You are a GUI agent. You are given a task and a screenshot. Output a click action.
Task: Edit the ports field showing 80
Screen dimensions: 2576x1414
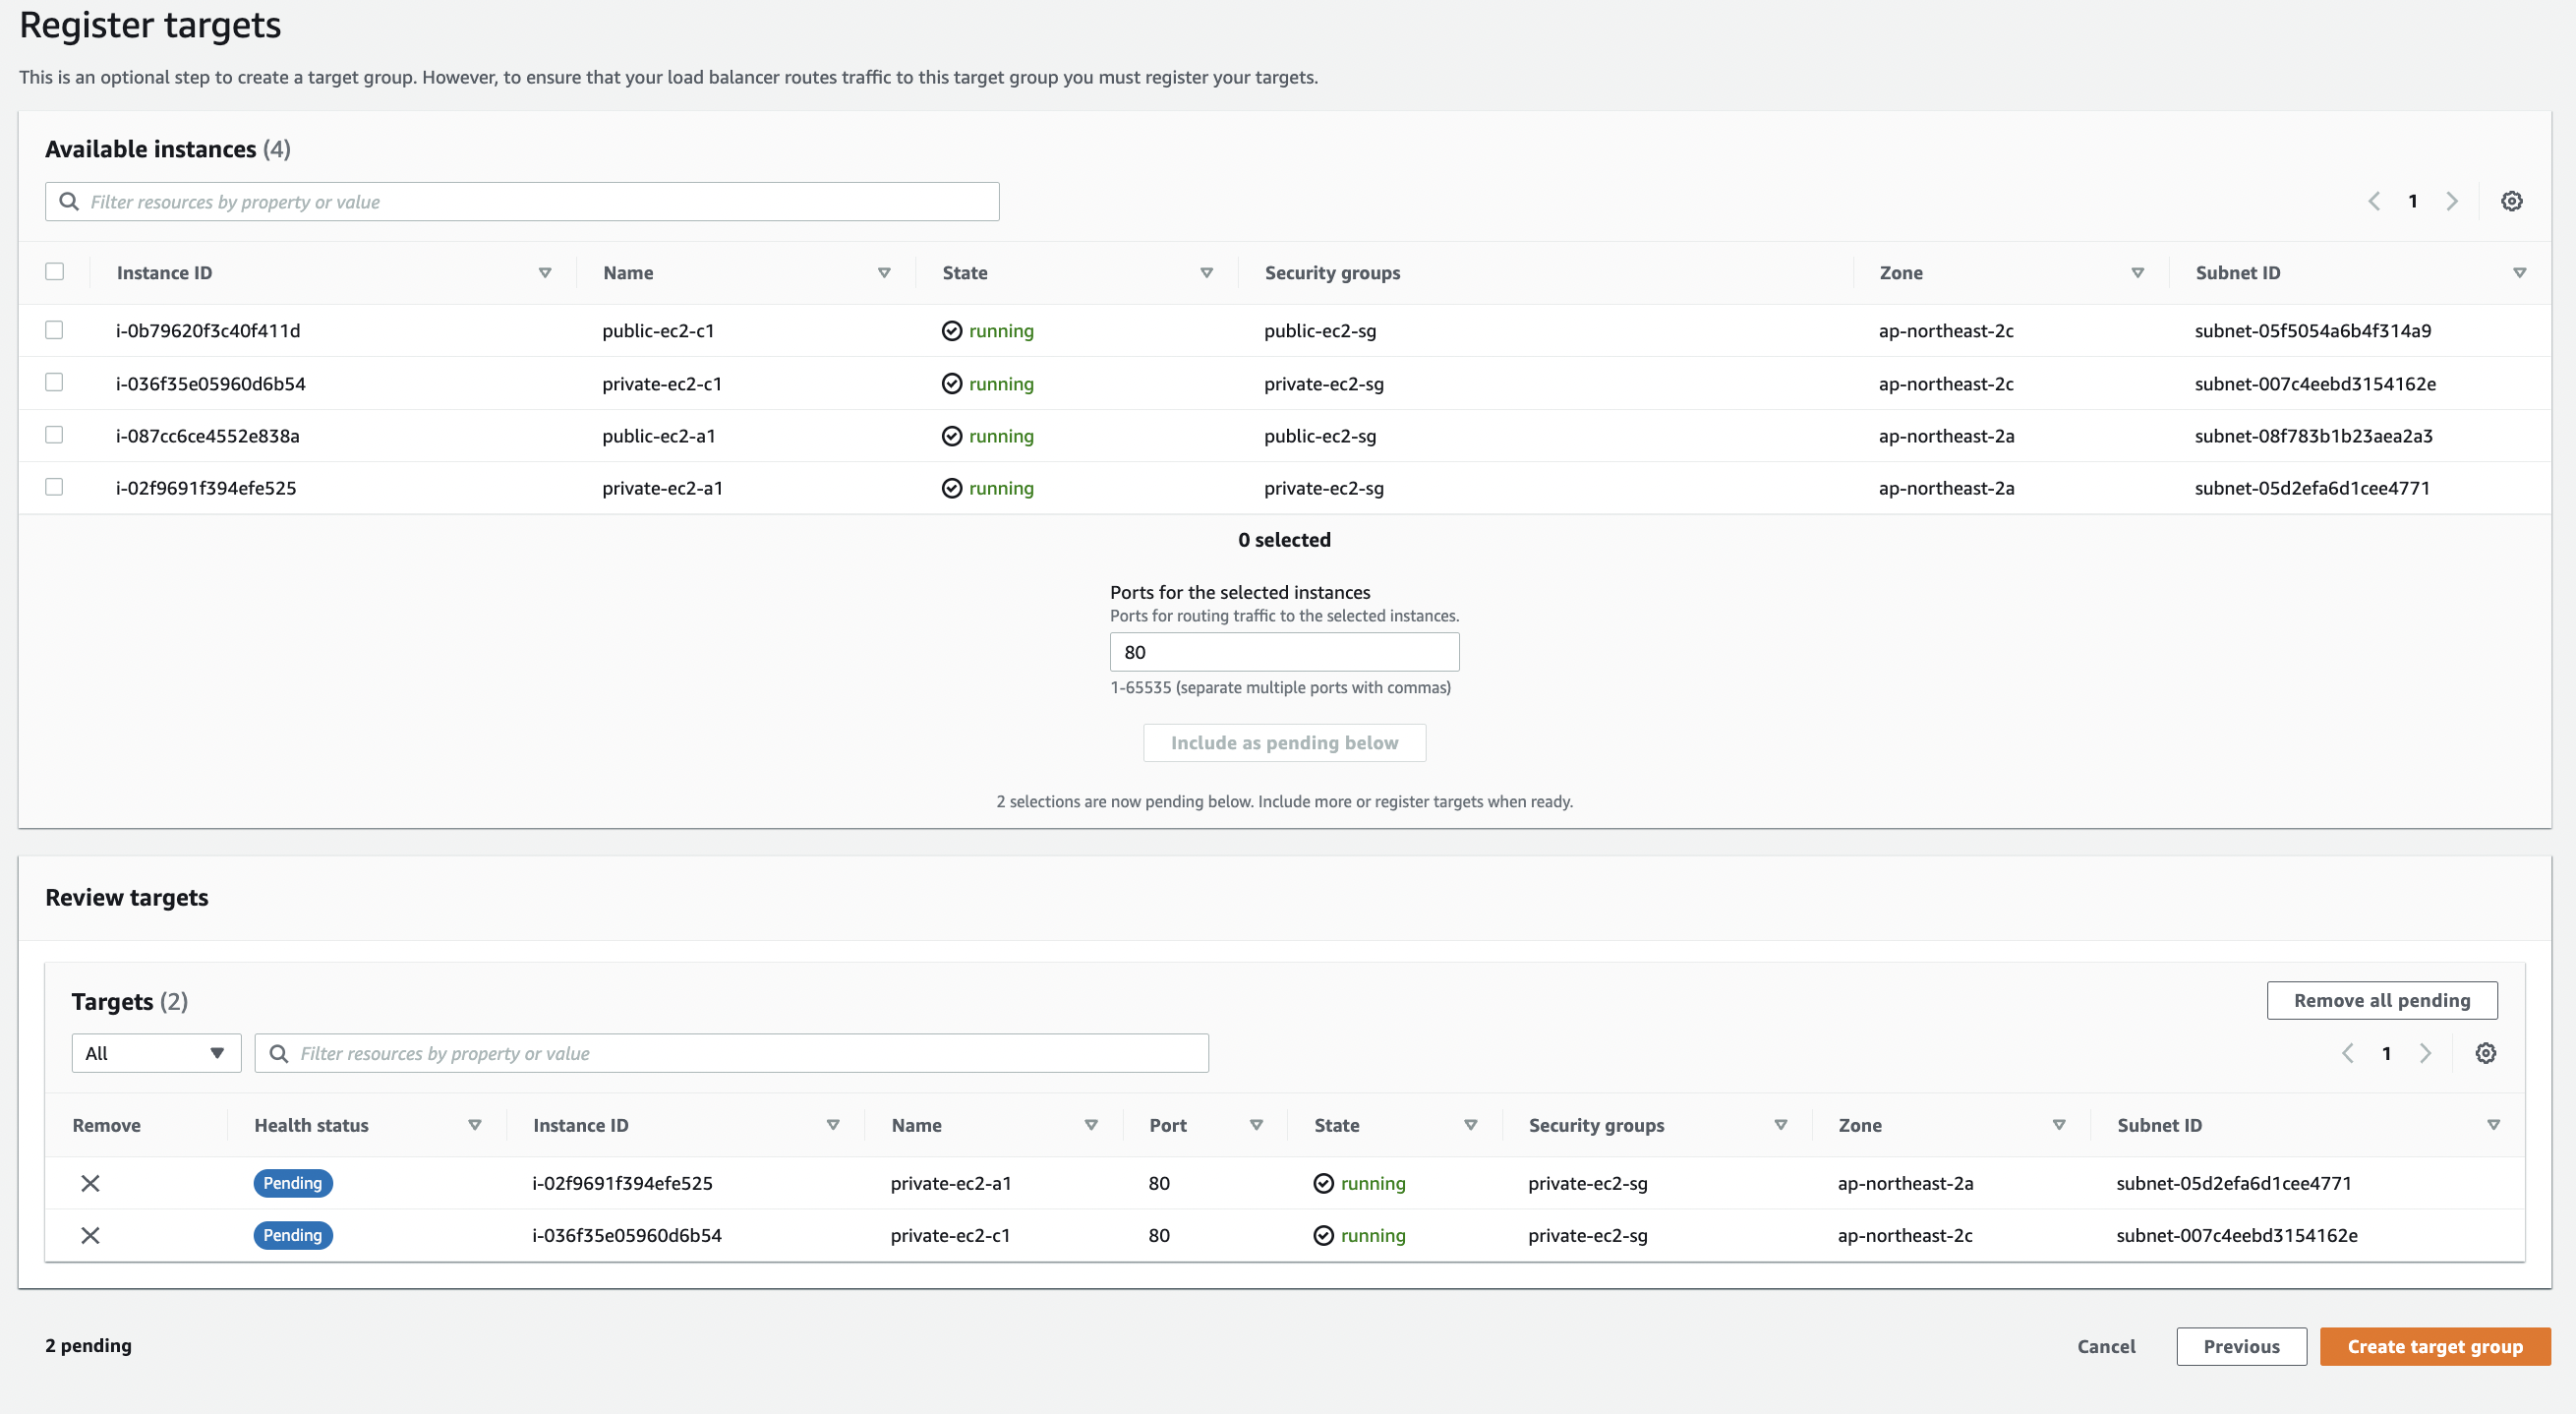(x=1284, y=652)
